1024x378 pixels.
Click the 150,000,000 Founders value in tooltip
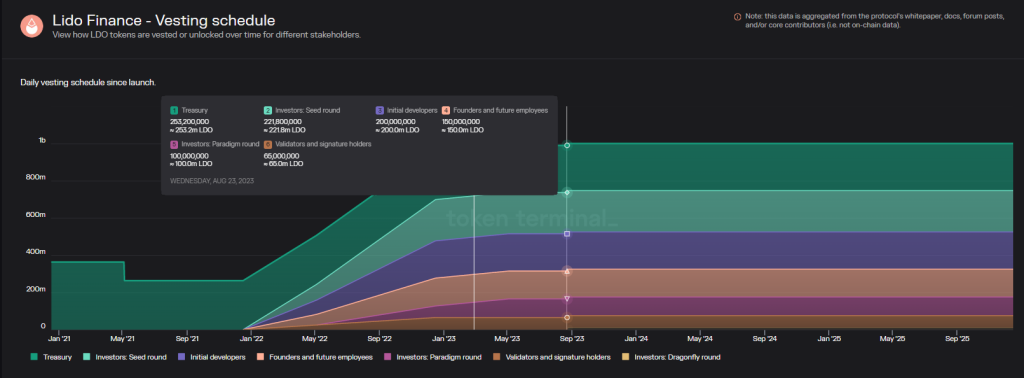click(461, 121)
